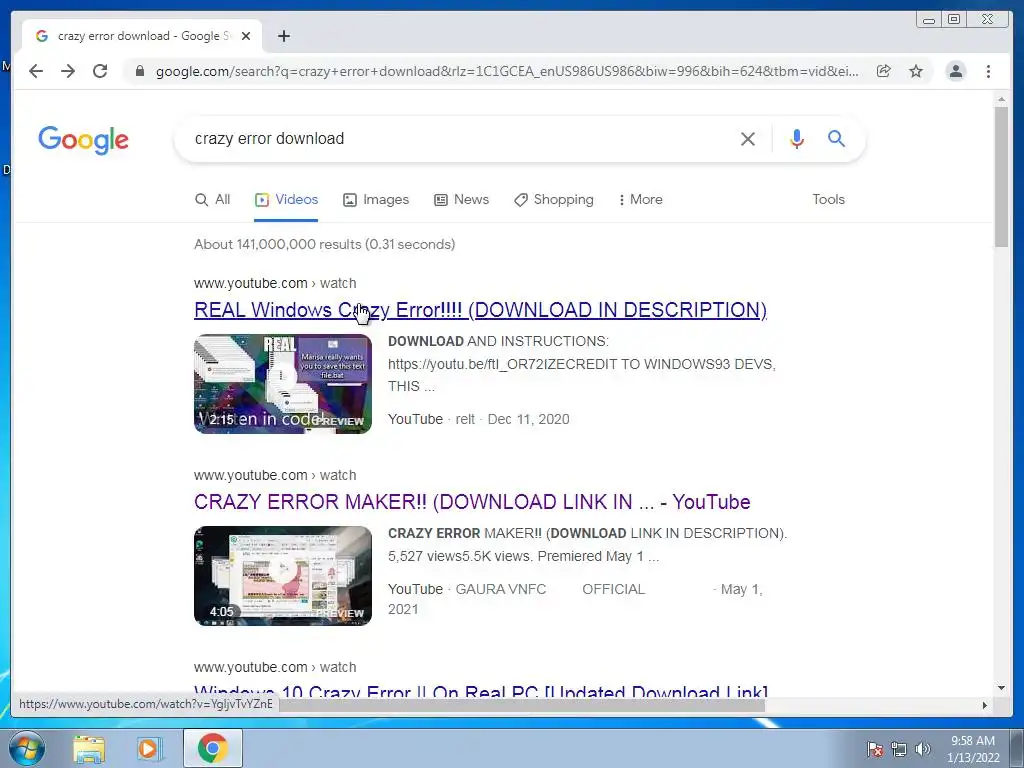Image resolution: width=1024 pixels, height=768 pixels.
Task: Click the scroll down arrow
Action: [1001, 688]
